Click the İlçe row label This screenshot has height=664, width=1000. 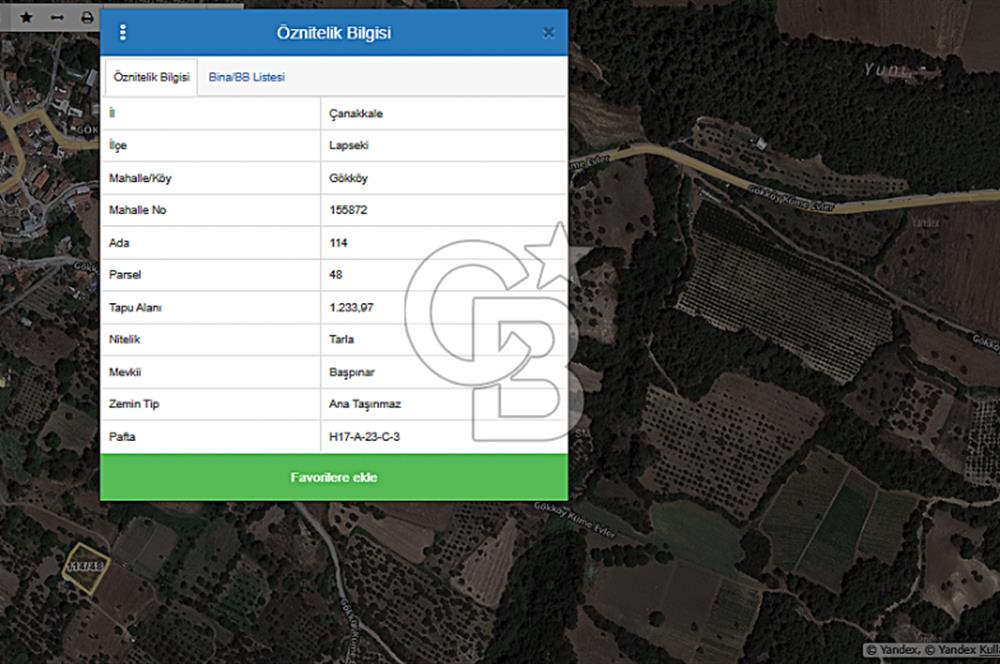[118, 145]
